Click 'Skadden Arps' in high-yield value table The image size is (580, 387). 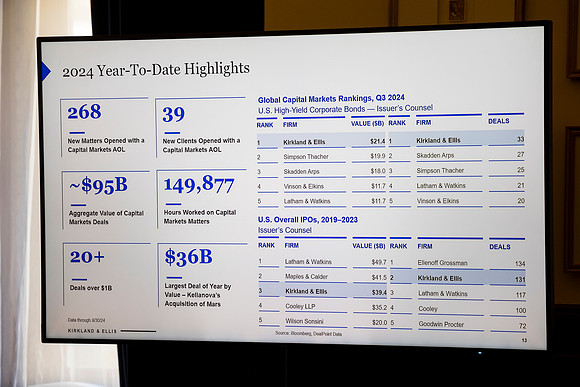301,172
